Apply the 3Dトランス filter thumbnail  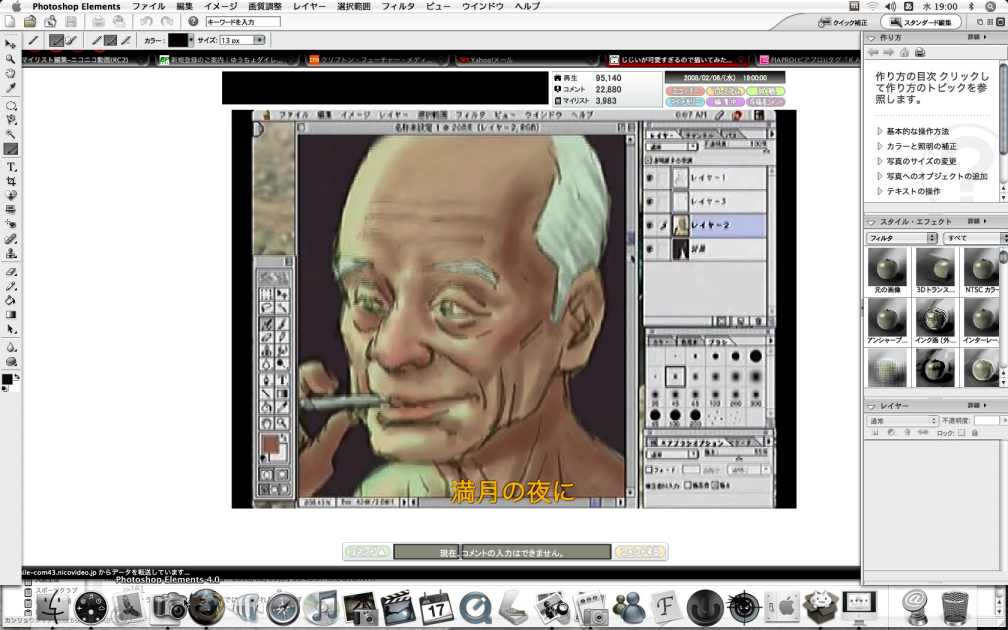pyautogui.click(x=935, y=267)
